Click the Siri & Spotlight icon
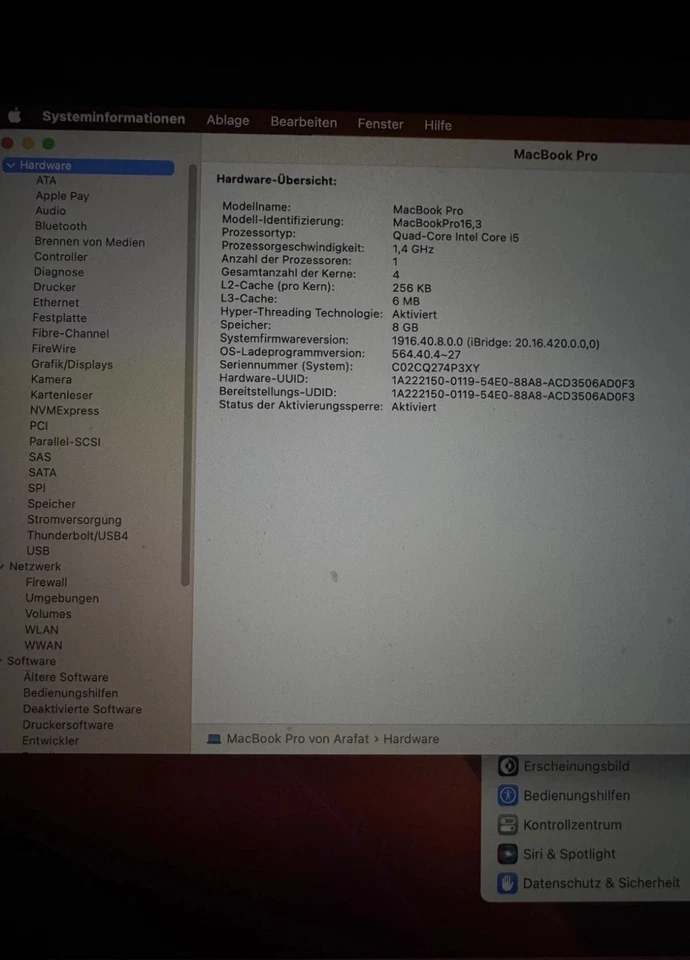The width and height of the screenshot is (690, 960). 508,853
